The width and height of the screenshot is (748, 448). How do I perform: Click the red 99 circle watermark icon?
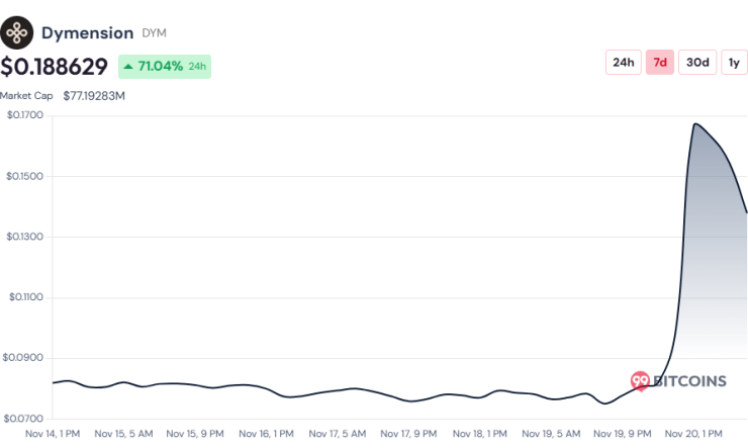pyautogui.click(x=640, y=381)
